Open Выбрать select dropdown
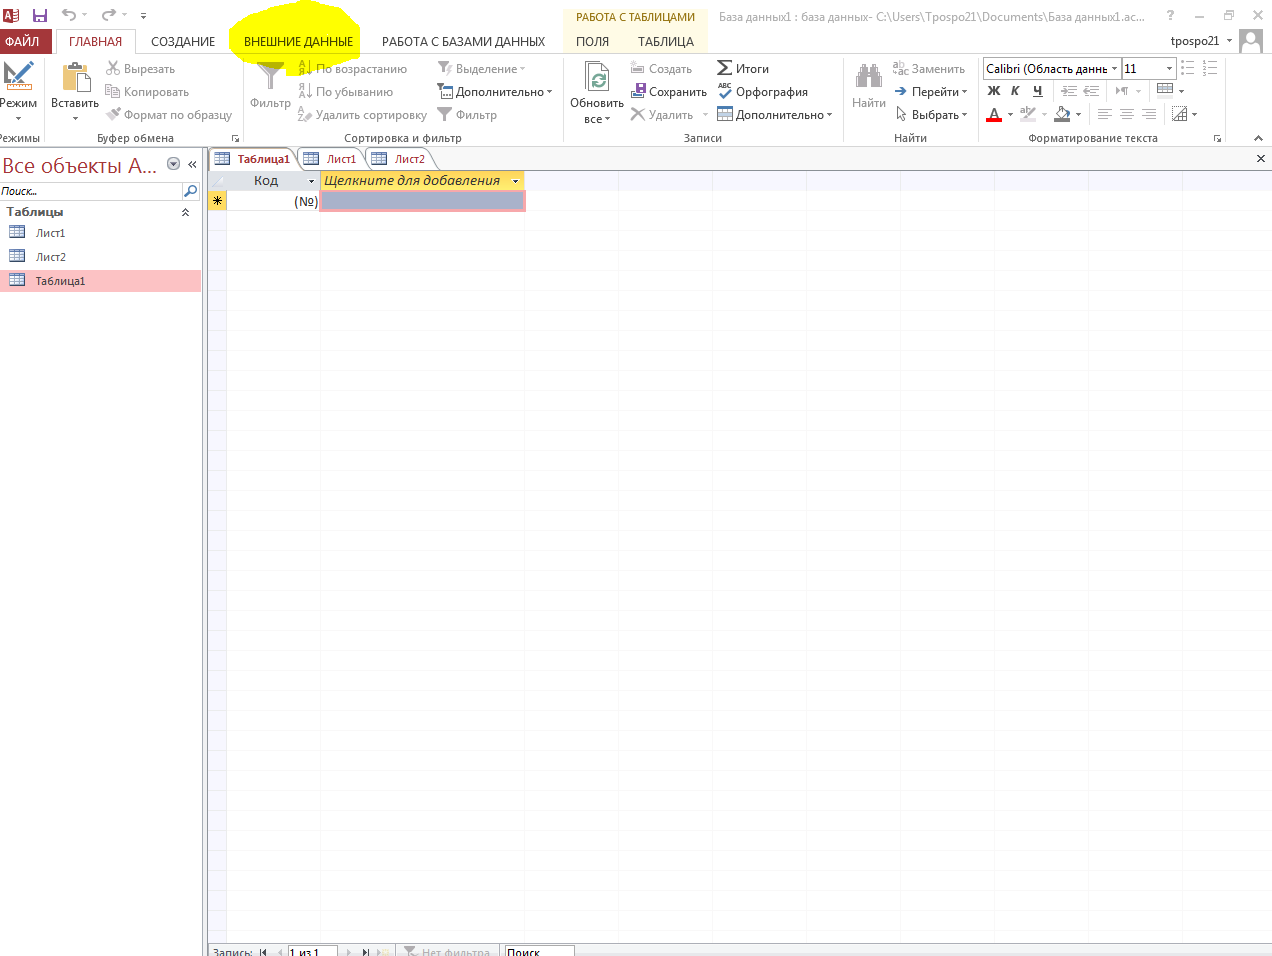 click(930, 115)
